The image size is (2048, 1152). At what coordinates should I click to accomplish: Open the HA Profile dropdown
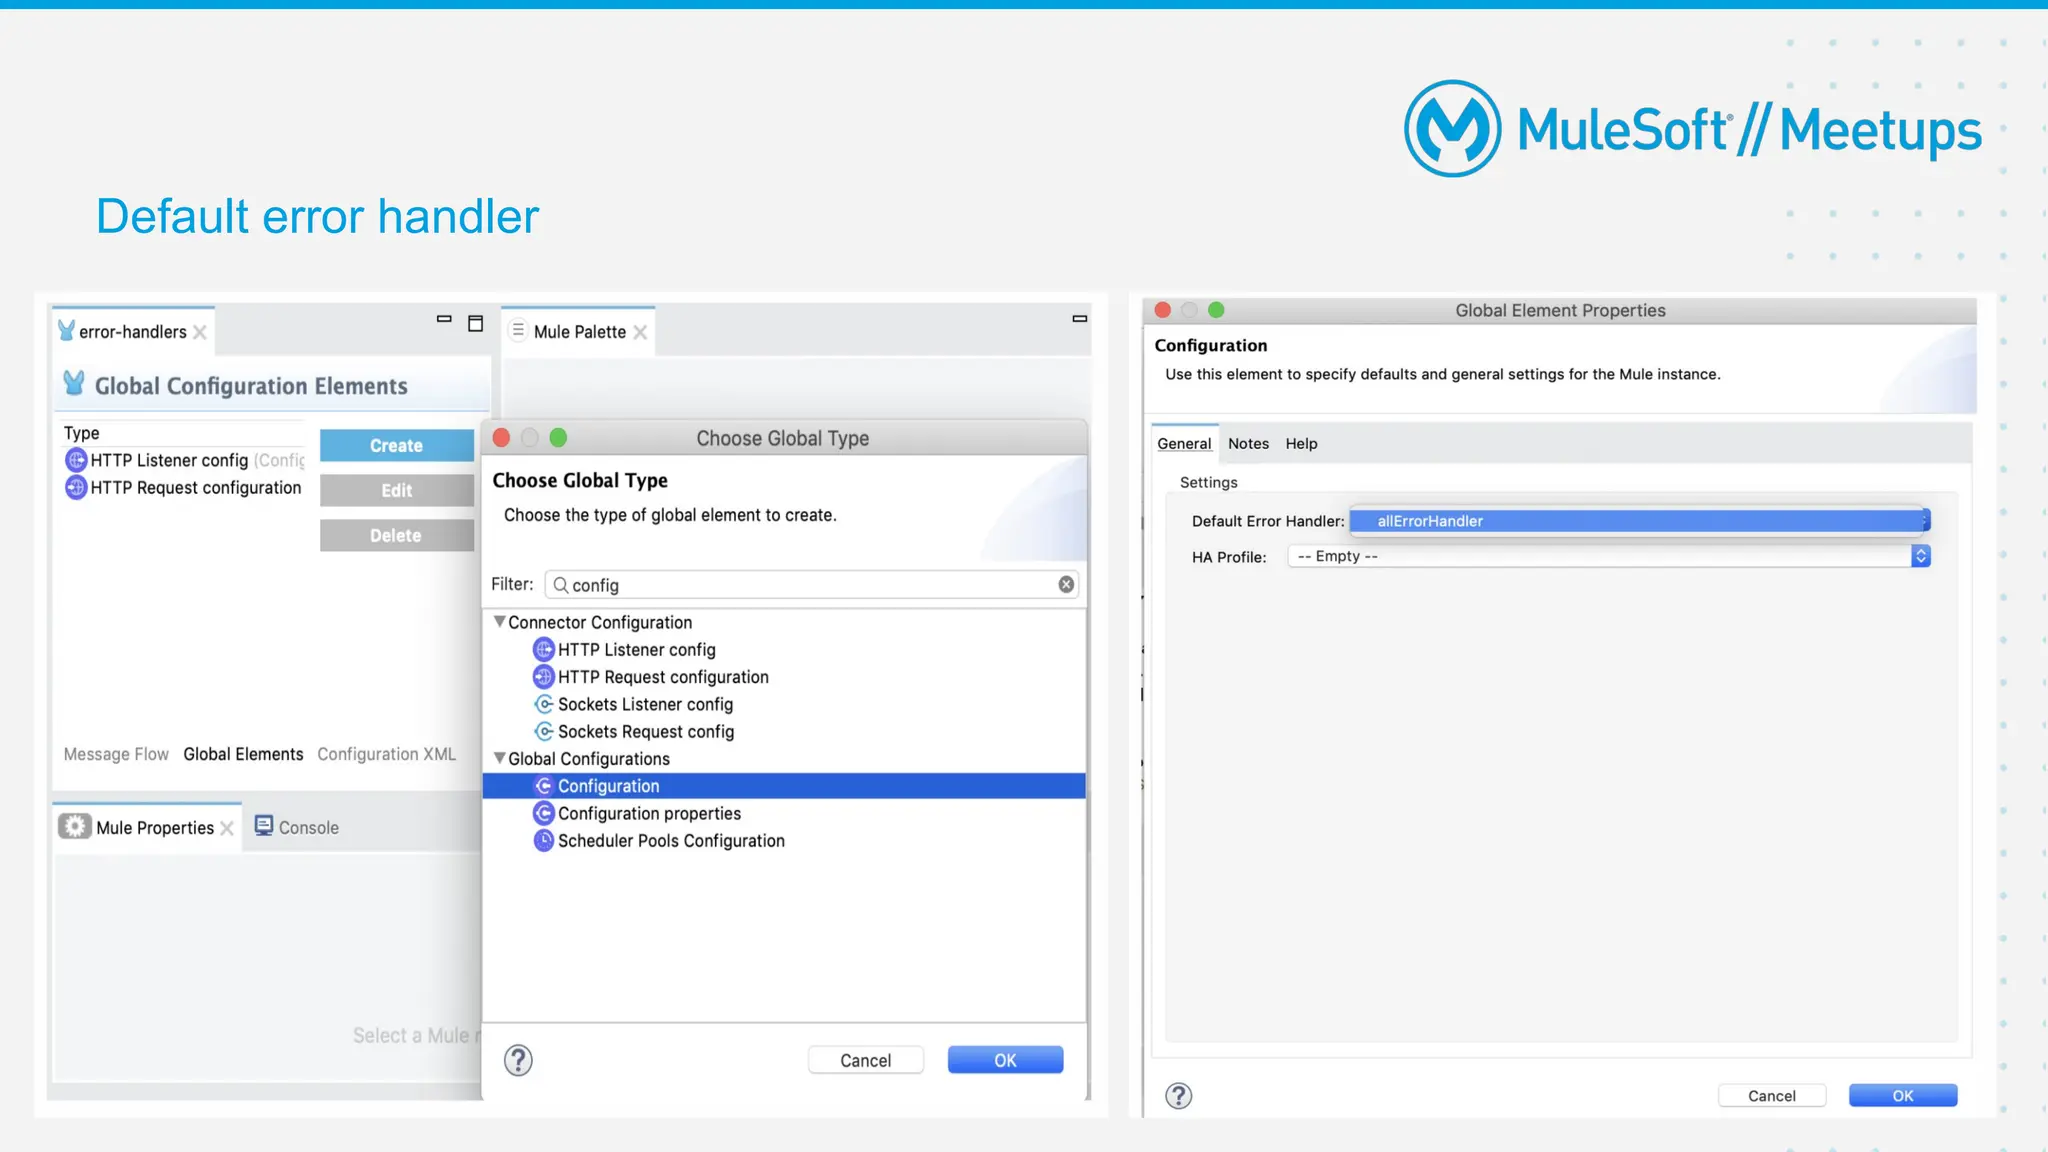coord(1609,556)
